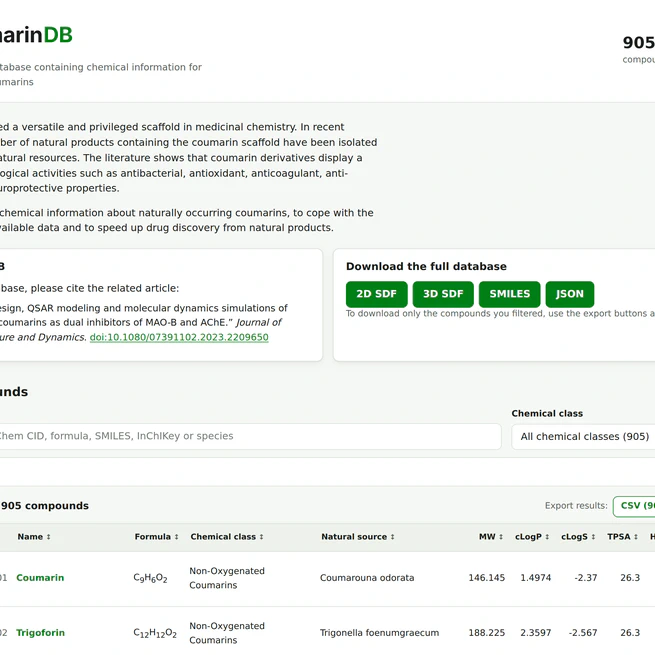Viewport: 655px width, 655px height.
Task: Open the Trigoforin compound entry
Action: (x=41, y=633)
